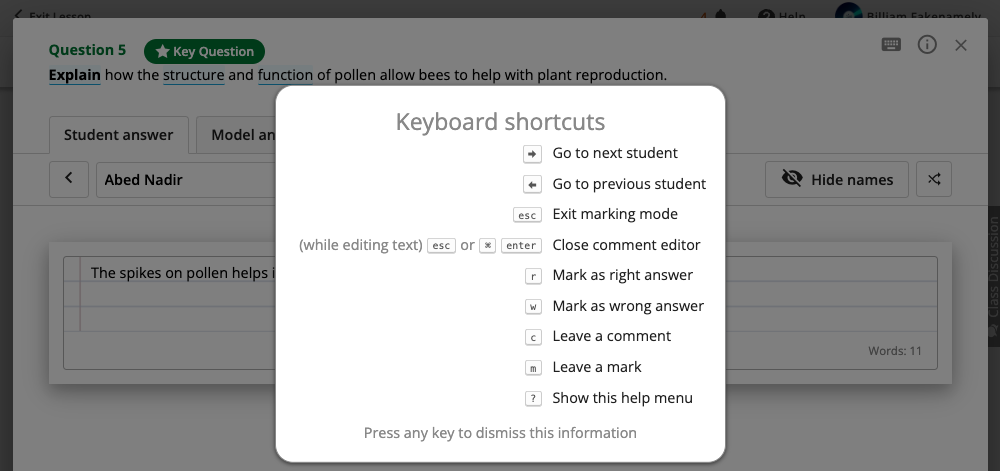1000x471 pixels.
Task: Select the Key Question badge
Action: point(204,52)
